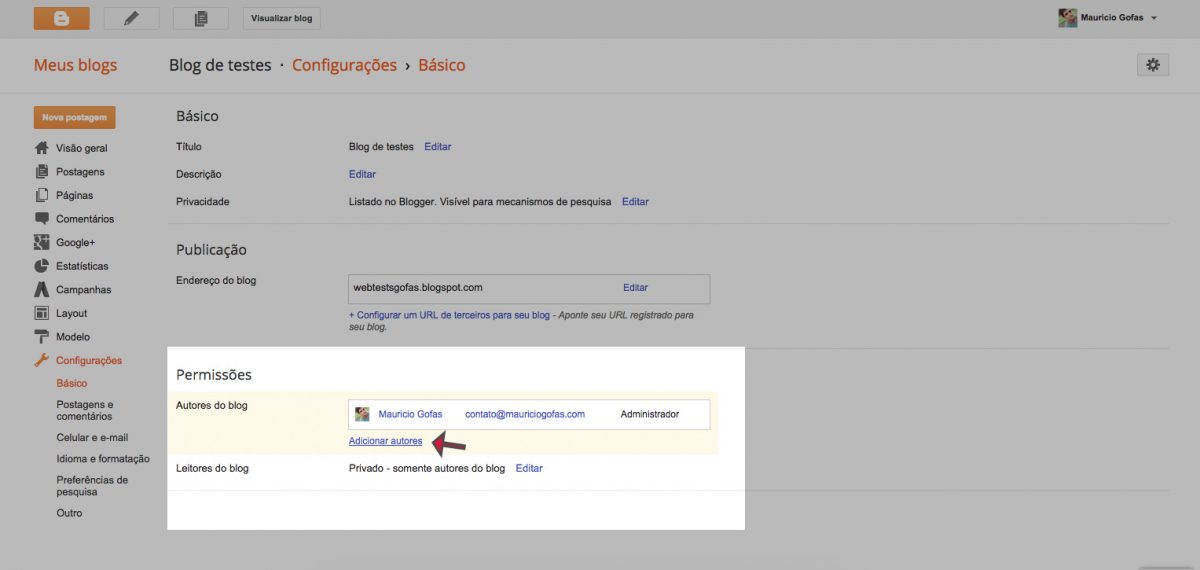
Task: Click Configurações in the breadcrumb
Action: click(x=344, y=65)
